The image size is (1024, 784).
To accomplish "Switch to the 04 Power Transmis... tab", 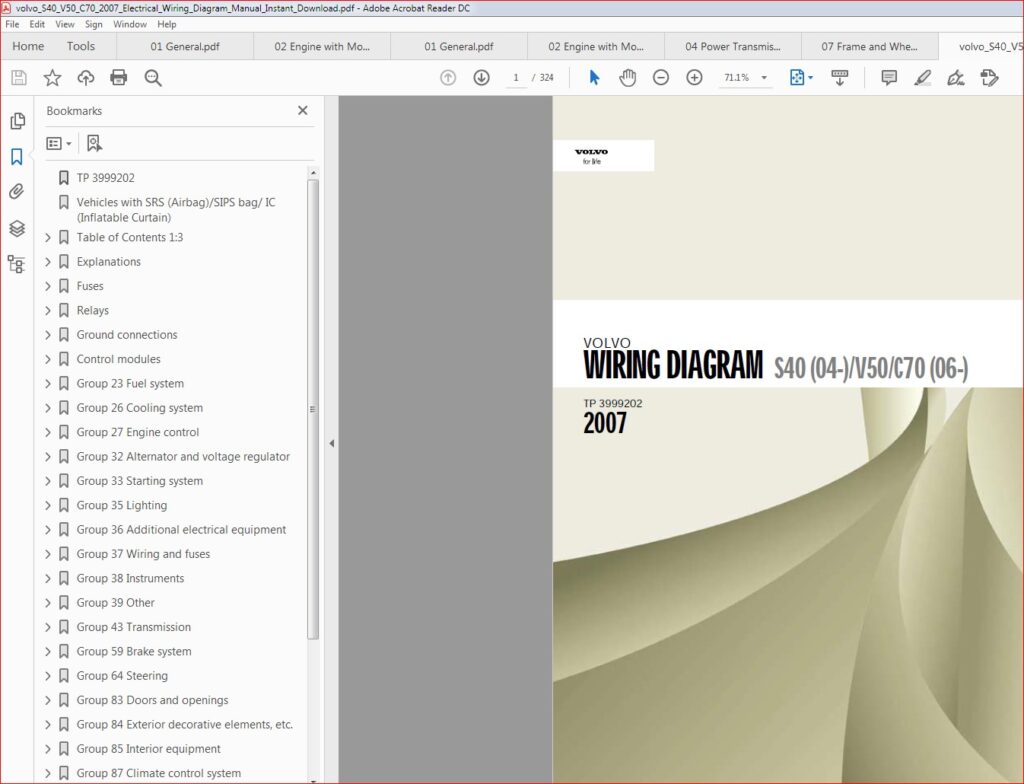I will [733, 46].
